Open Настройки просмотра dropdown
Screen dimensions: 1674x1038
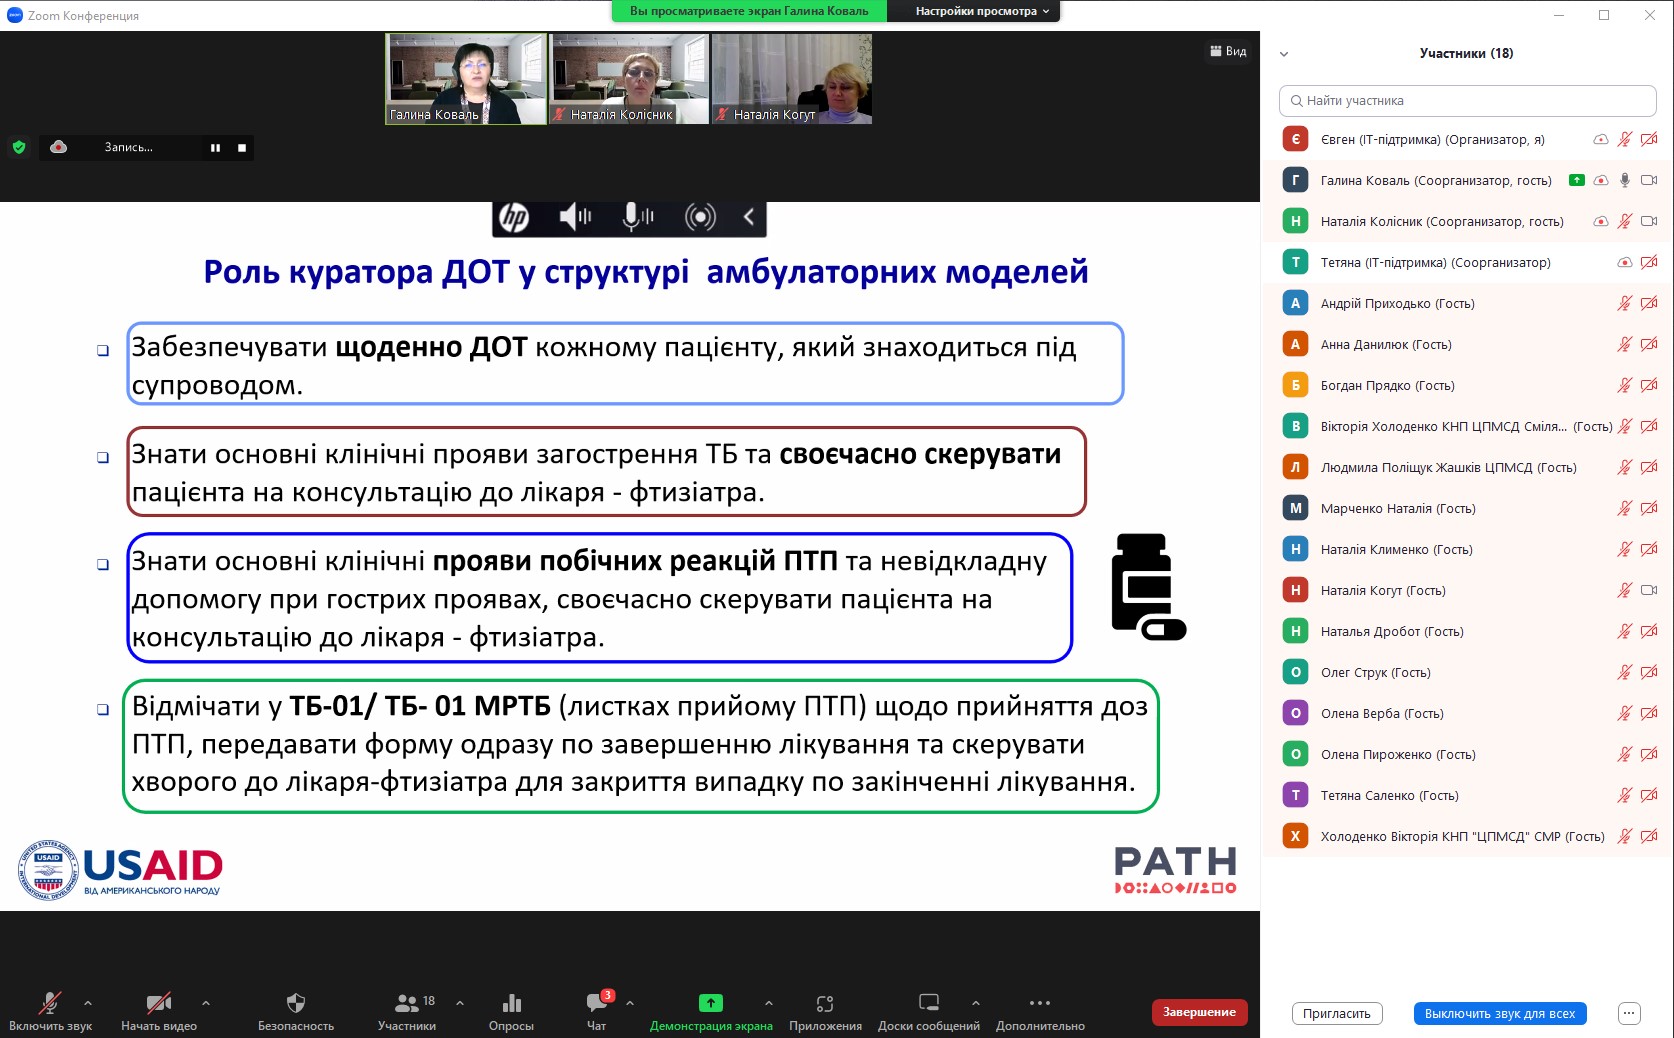[982, 11]
